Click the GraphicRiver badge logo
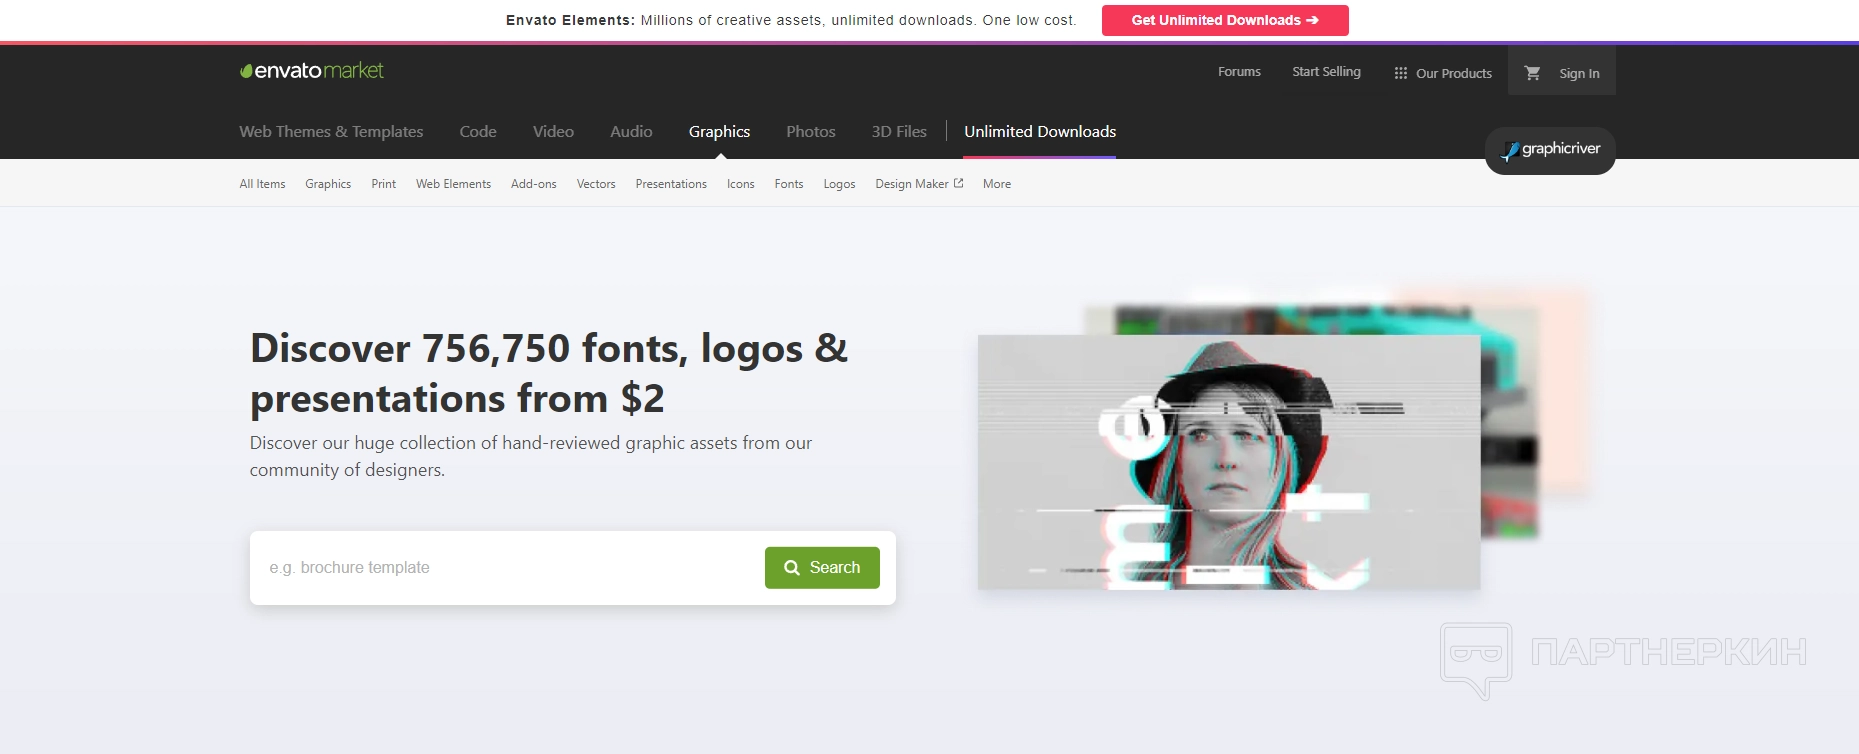This screenshot has width=1859, height=754. click(x=1550, y=150)
